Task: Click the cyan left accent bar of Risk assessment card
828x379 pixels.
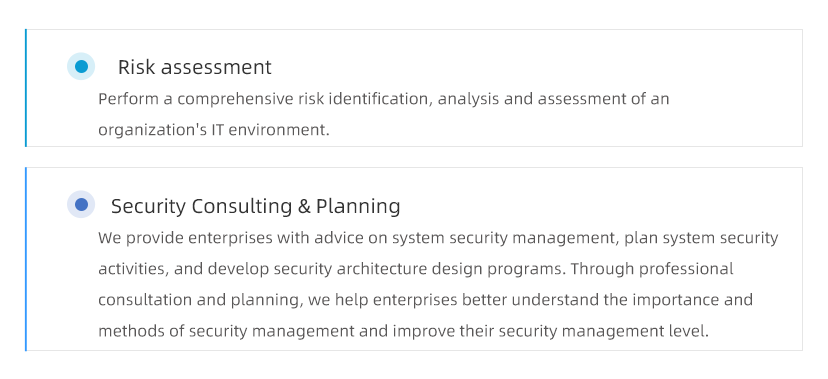Action: 25,88
